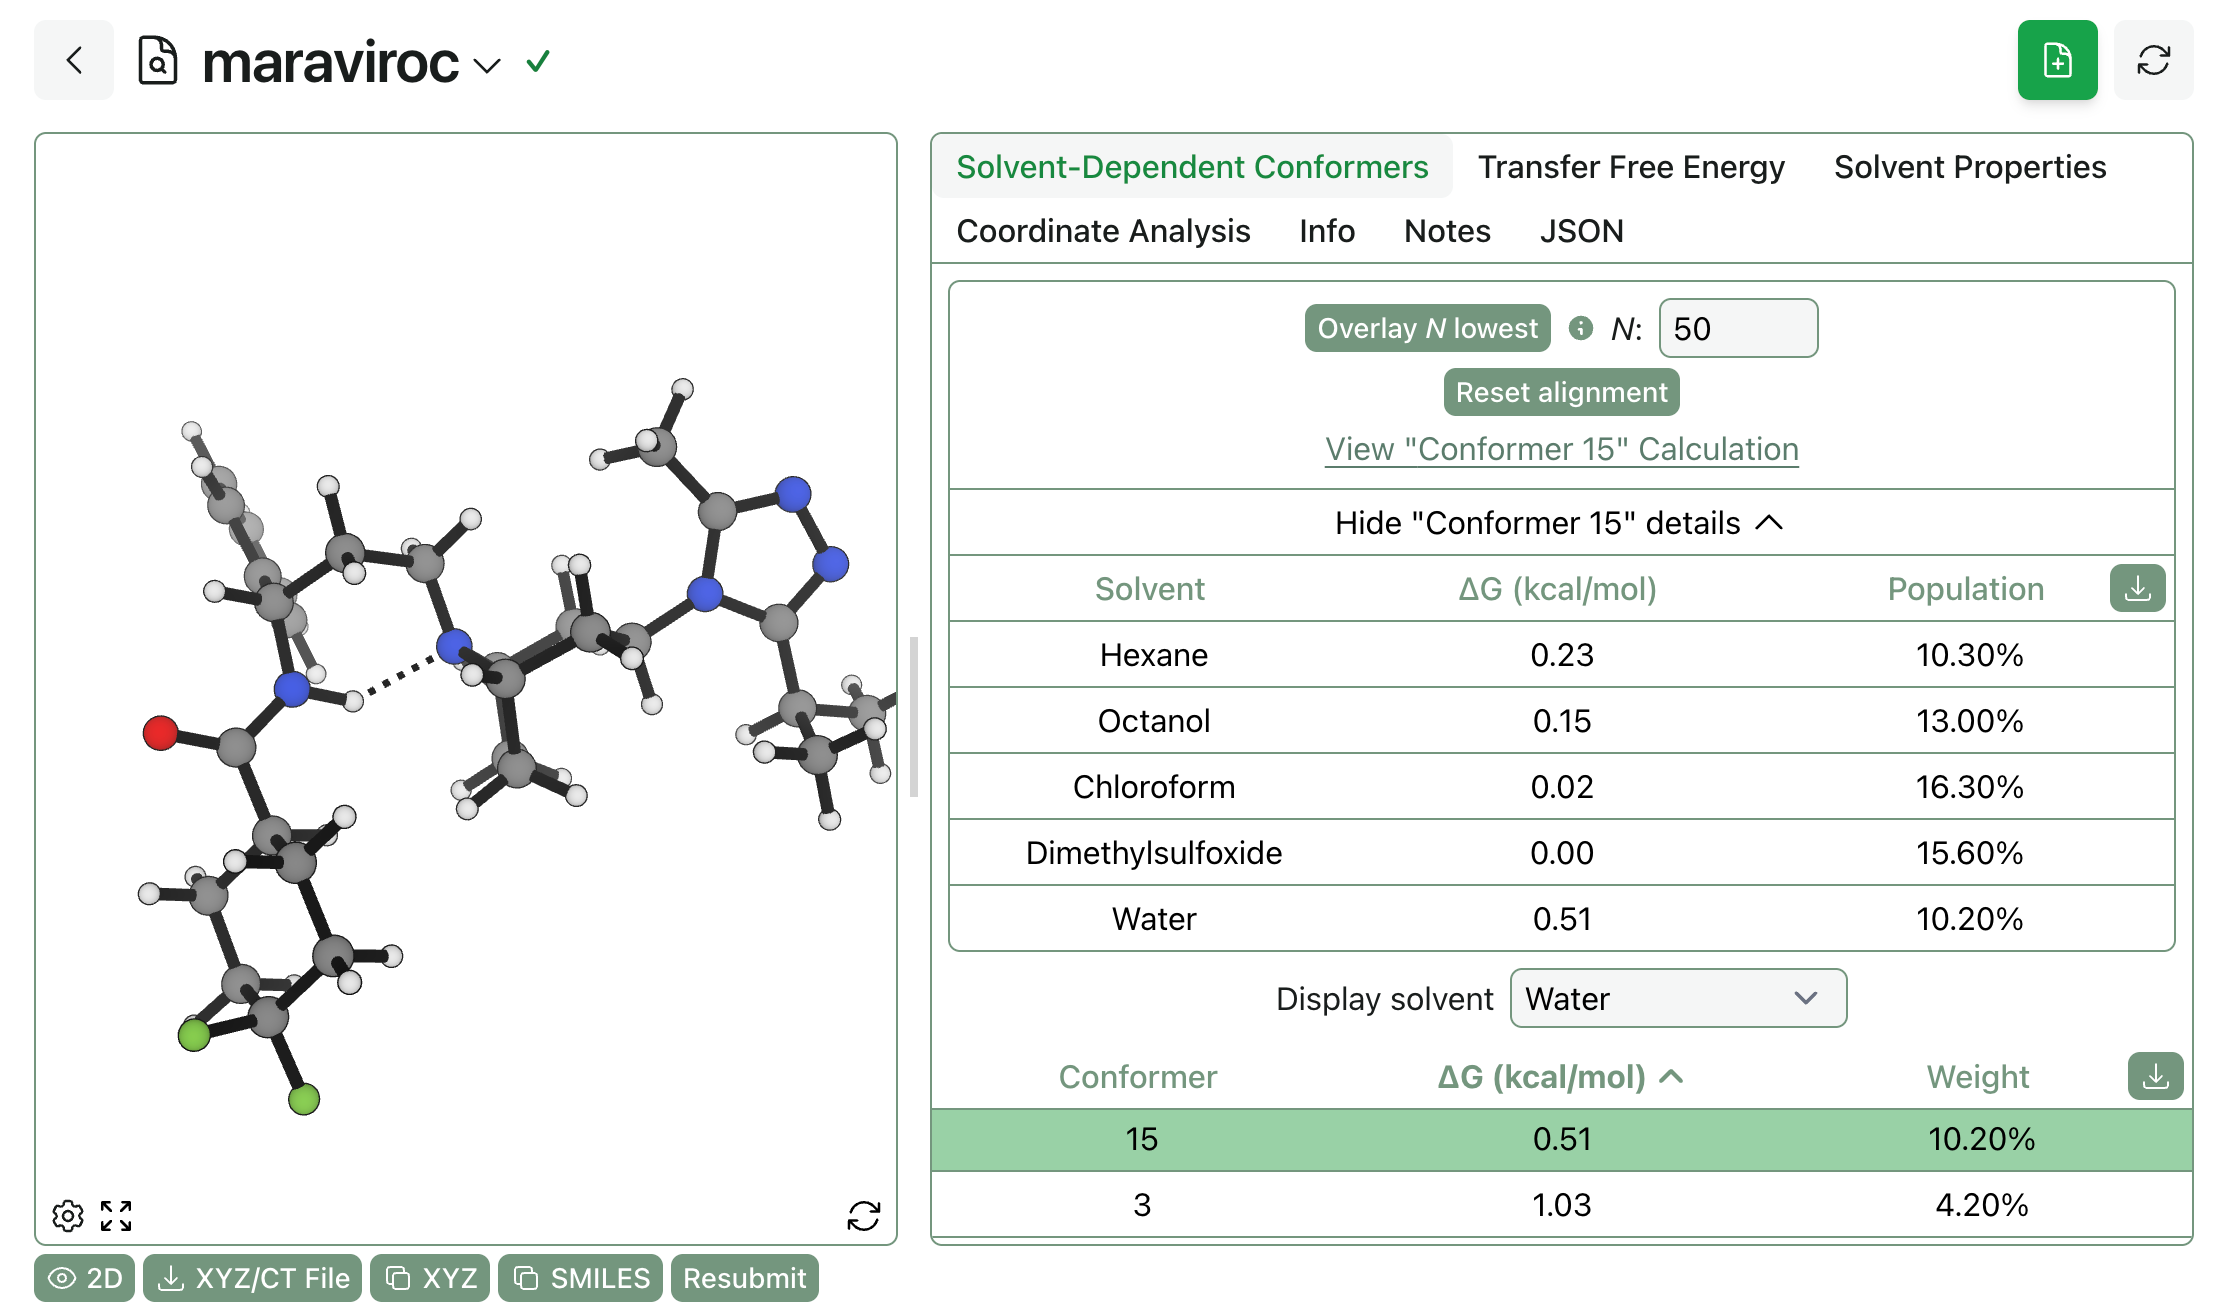
Task: Select conformer 3 row in table
Action: tap(1559, 1205)
